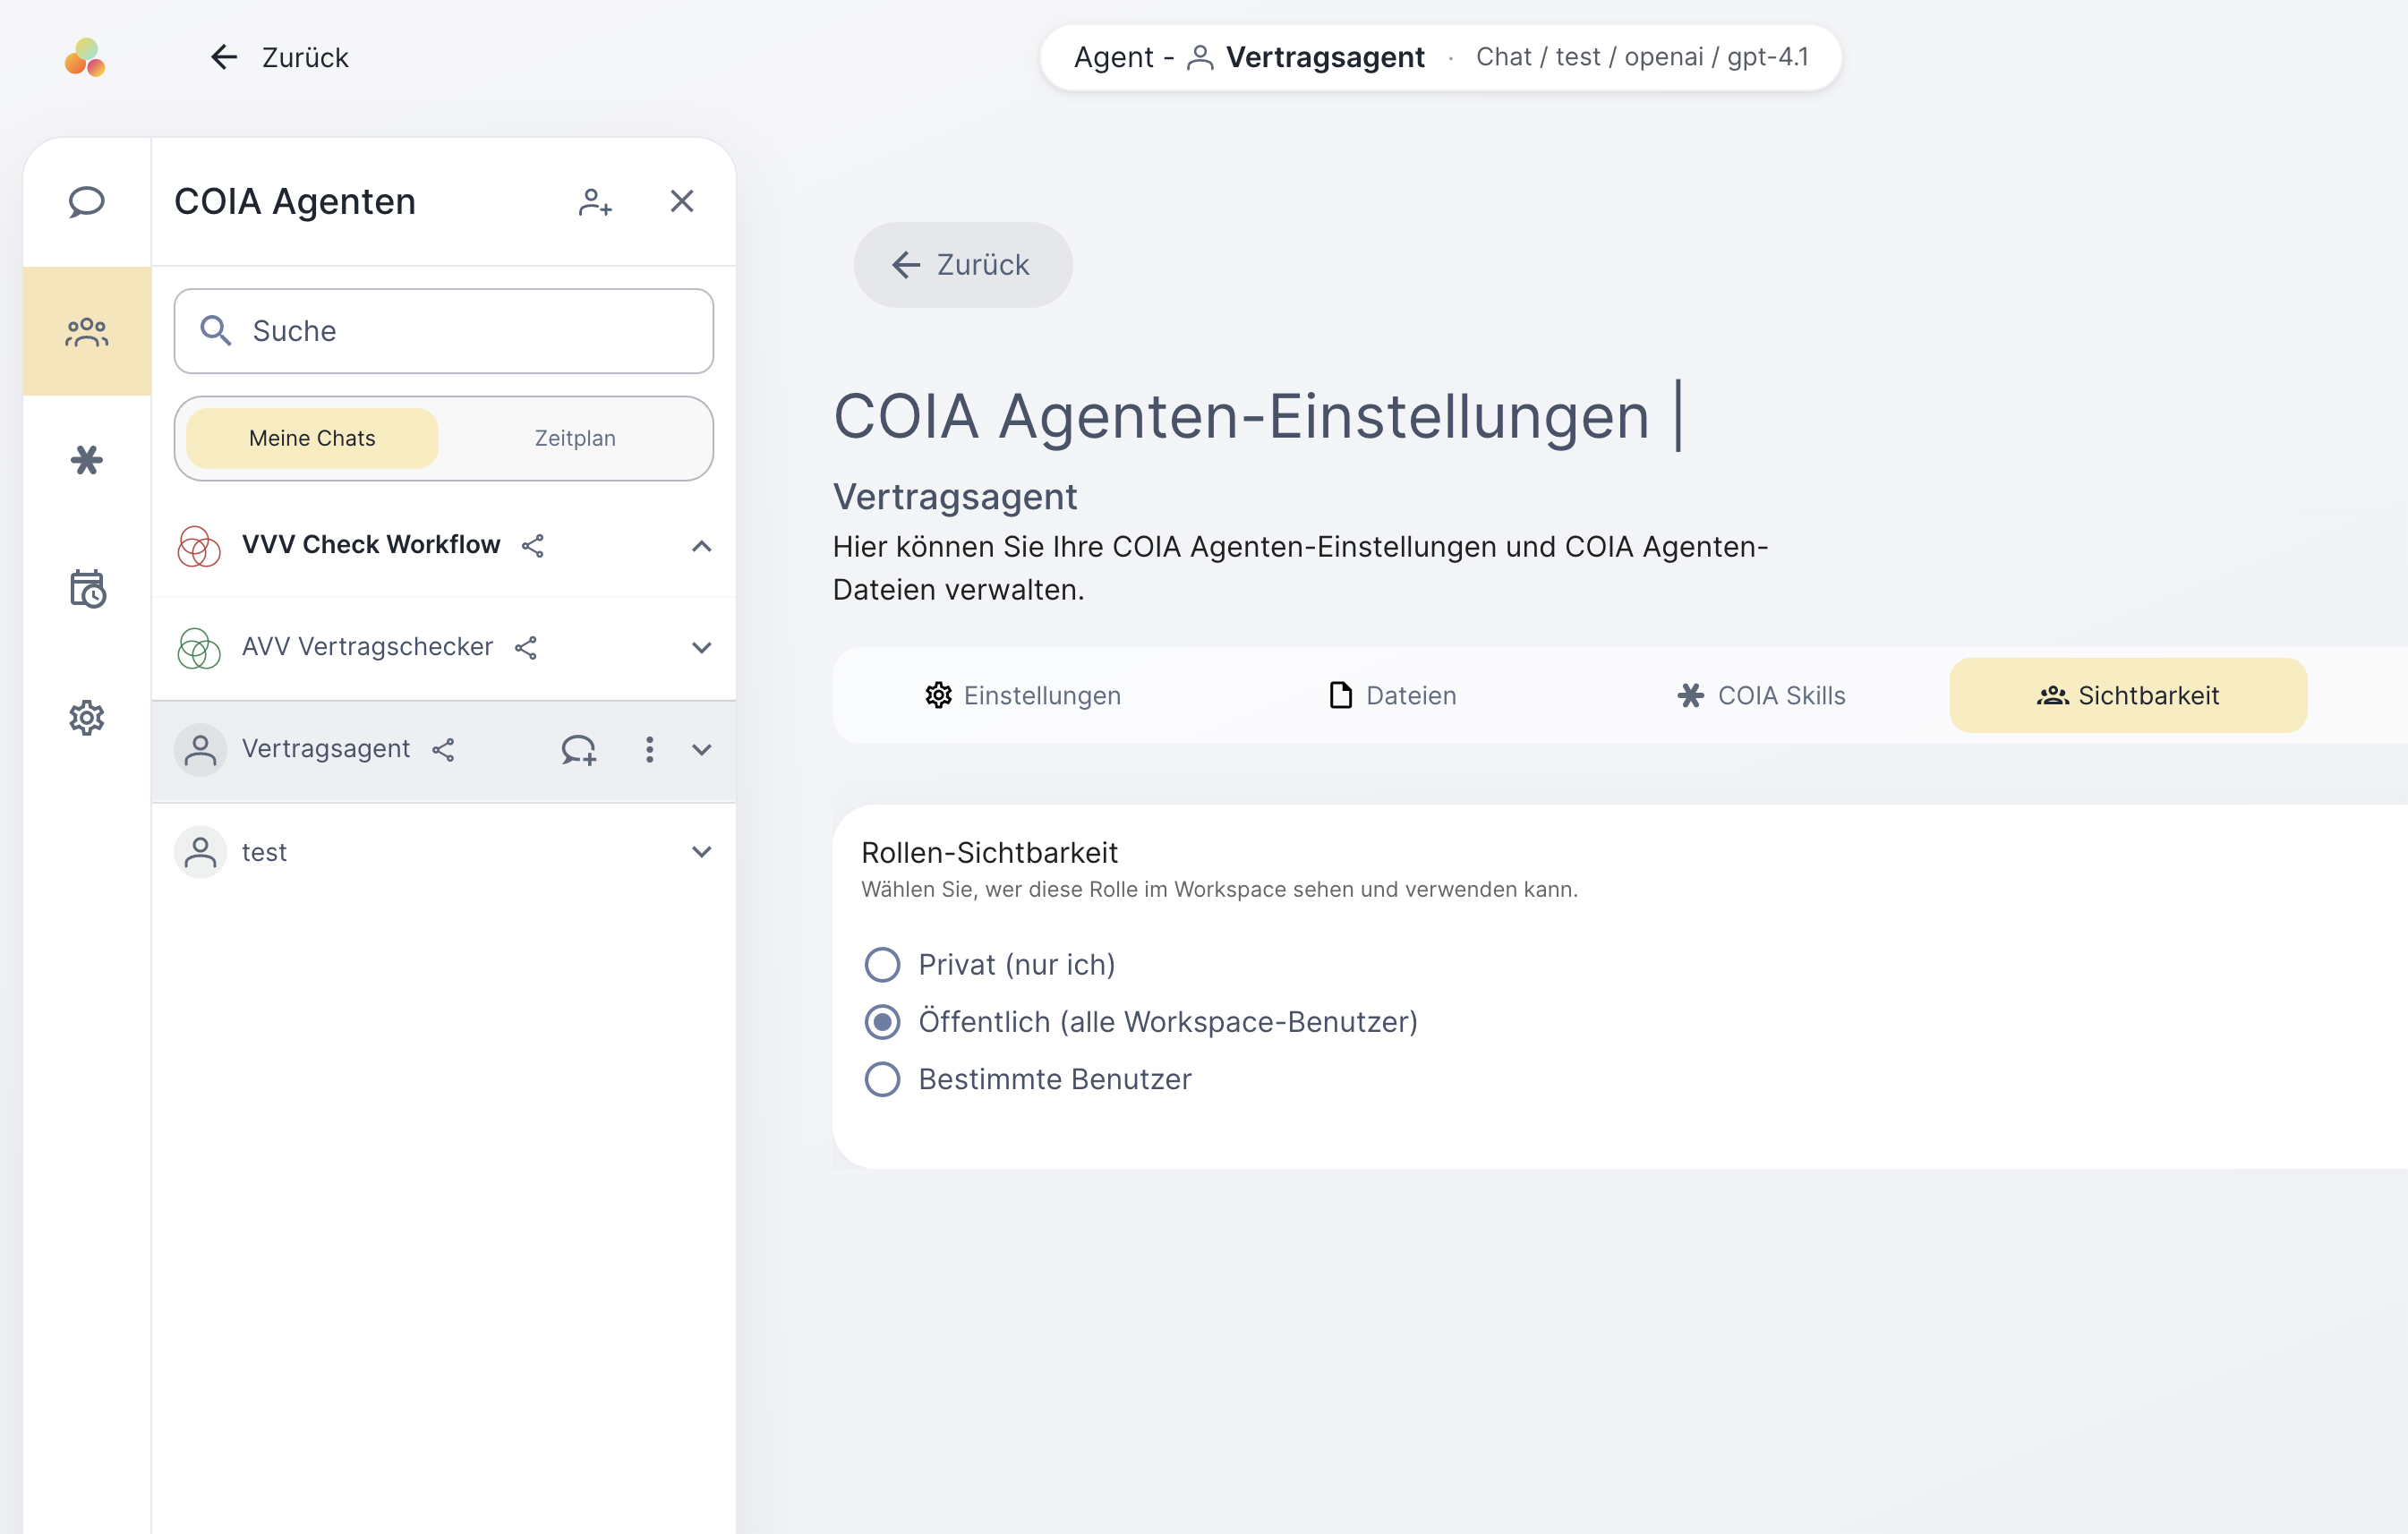This screenshot has height=1534, width=2408.
Task: Close the COIA Agenten panel
Action: pos(682,201)
